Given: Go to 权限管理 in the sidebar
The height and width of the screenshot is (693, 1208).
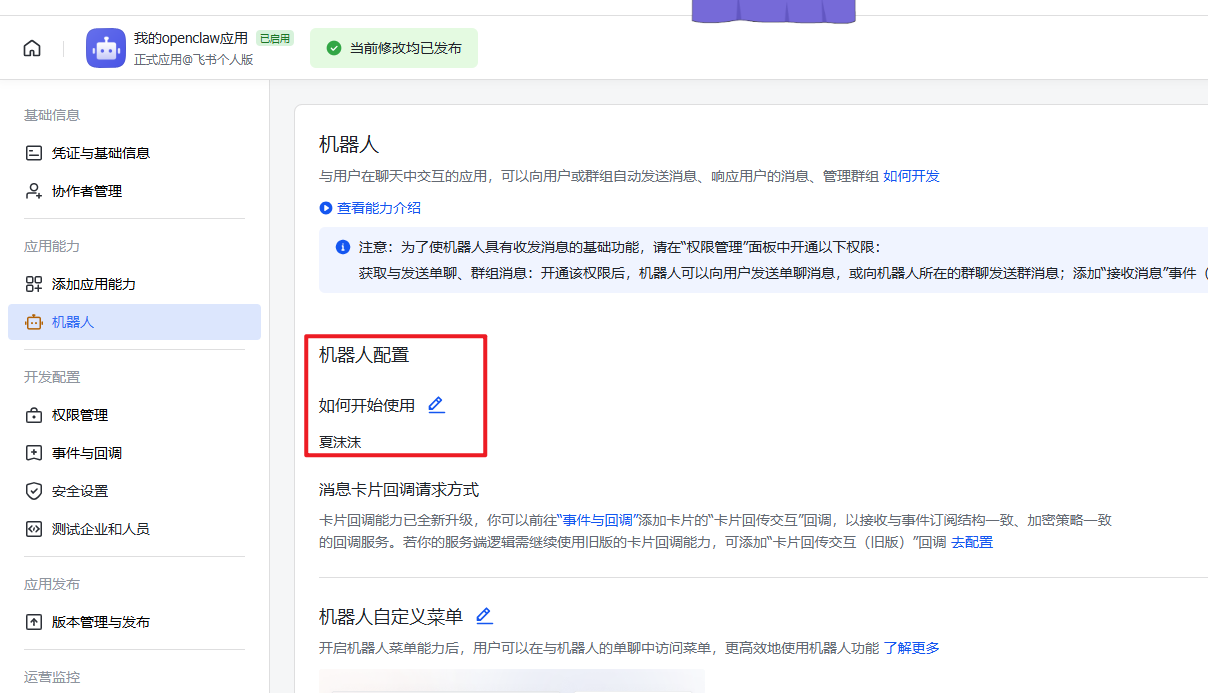Looking at the screenshot, I should (x=80, y=415).
